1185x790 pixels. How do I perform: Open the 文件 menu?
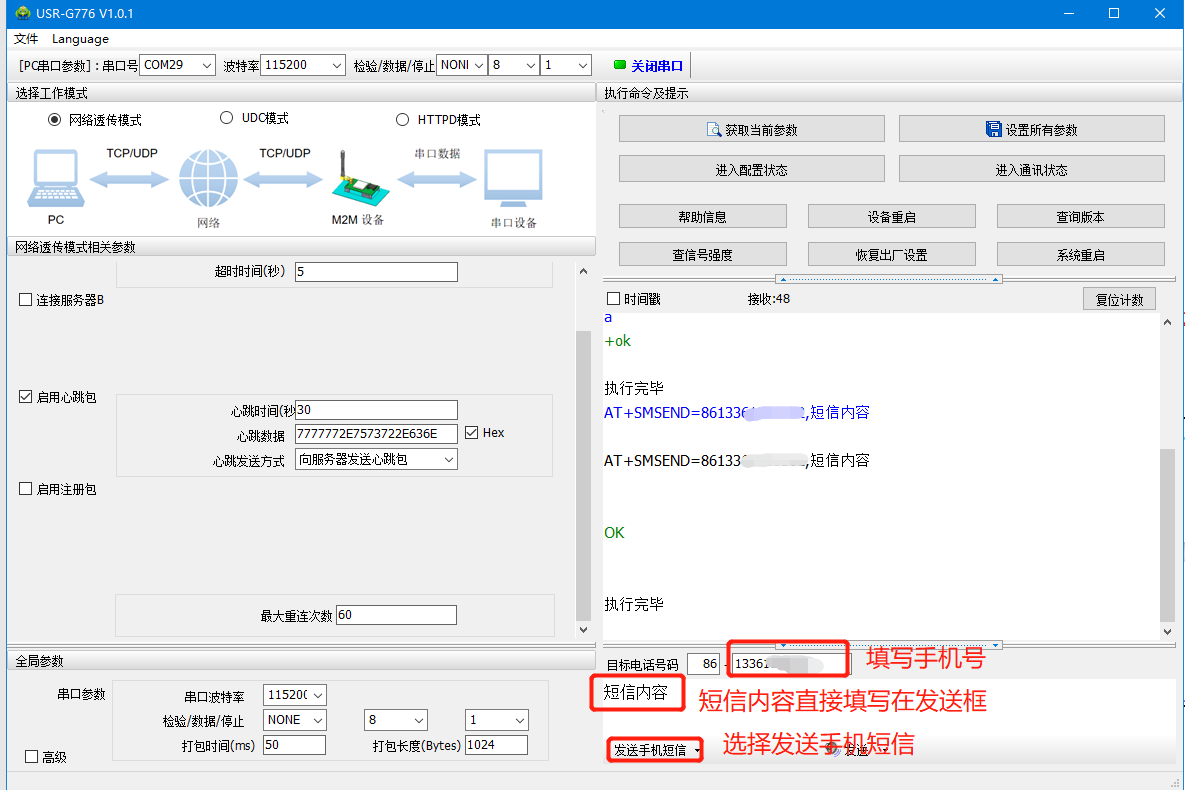click(26, 39)
